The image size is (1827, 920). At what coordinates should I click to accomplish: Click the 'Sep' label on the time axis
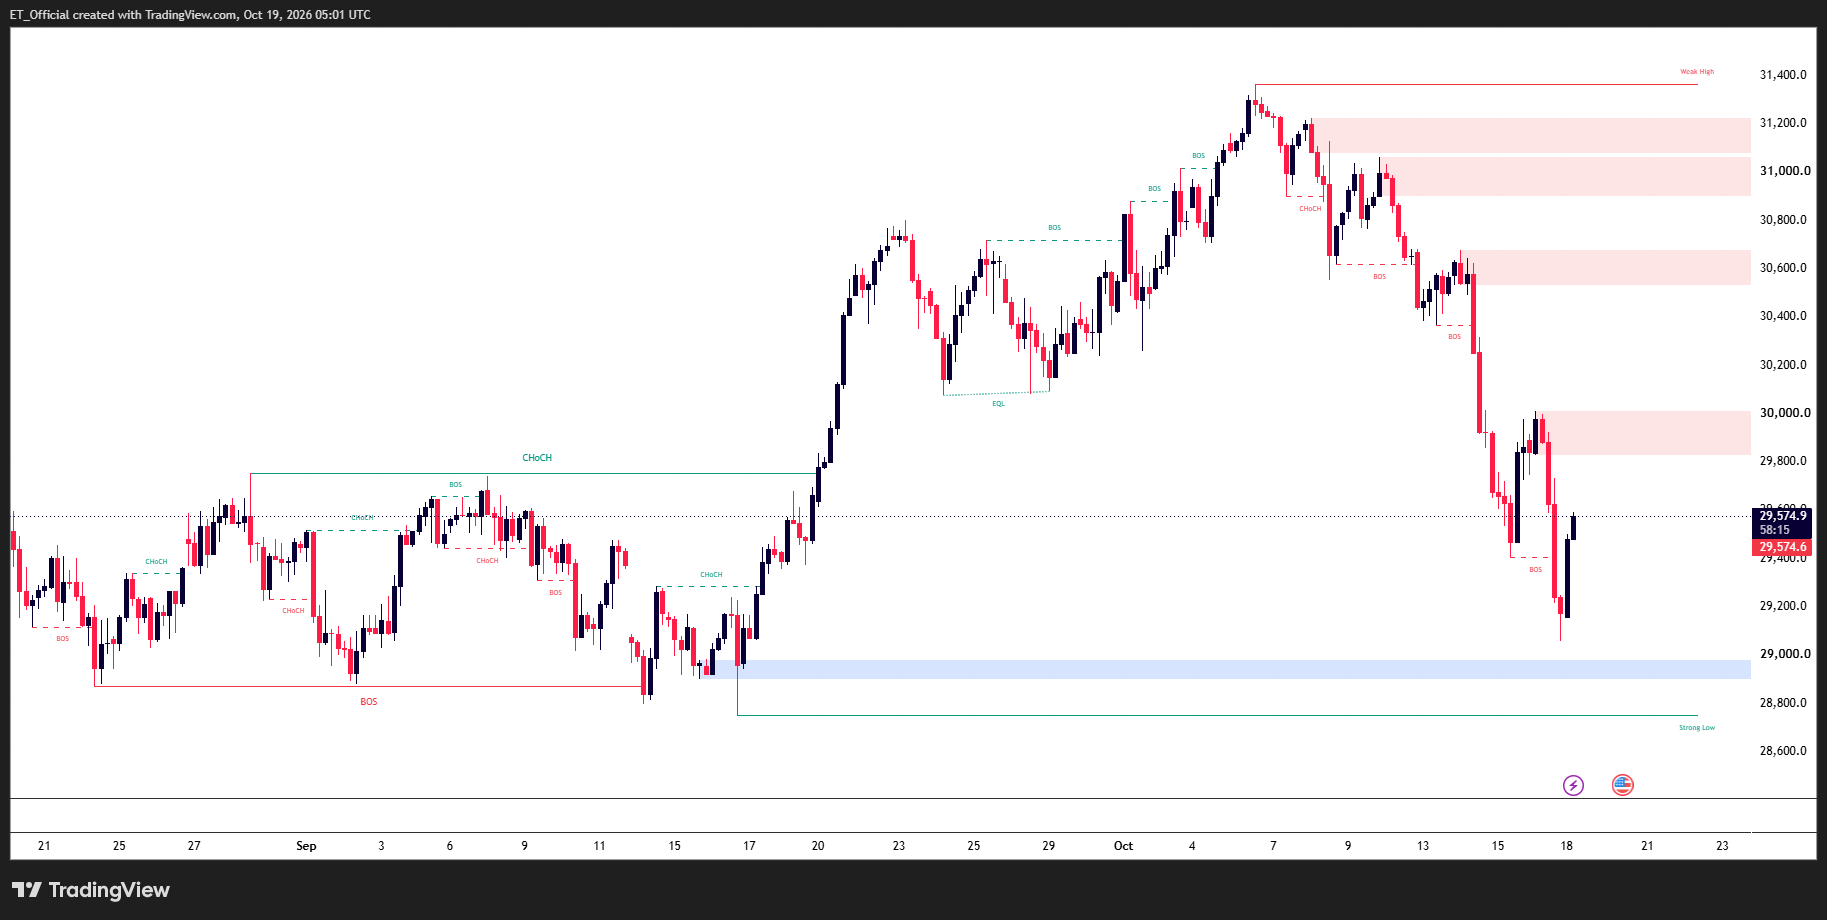click(x=306, y=846)
